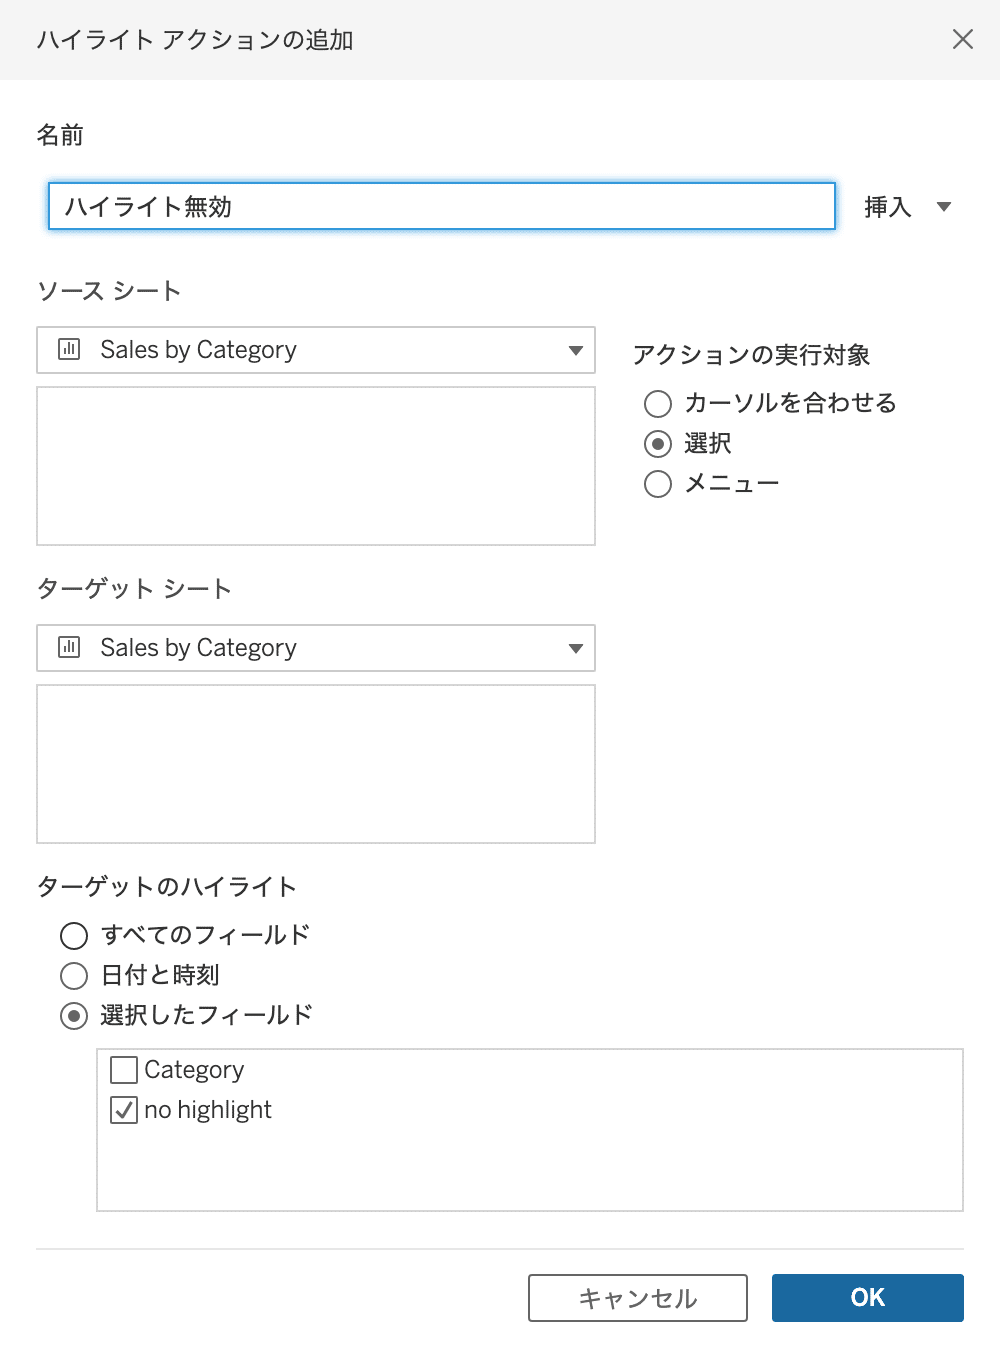The image size is (1000, 1356).
Task: Open the ソース シート sheet selector dropdown
Action: [575, 350]
